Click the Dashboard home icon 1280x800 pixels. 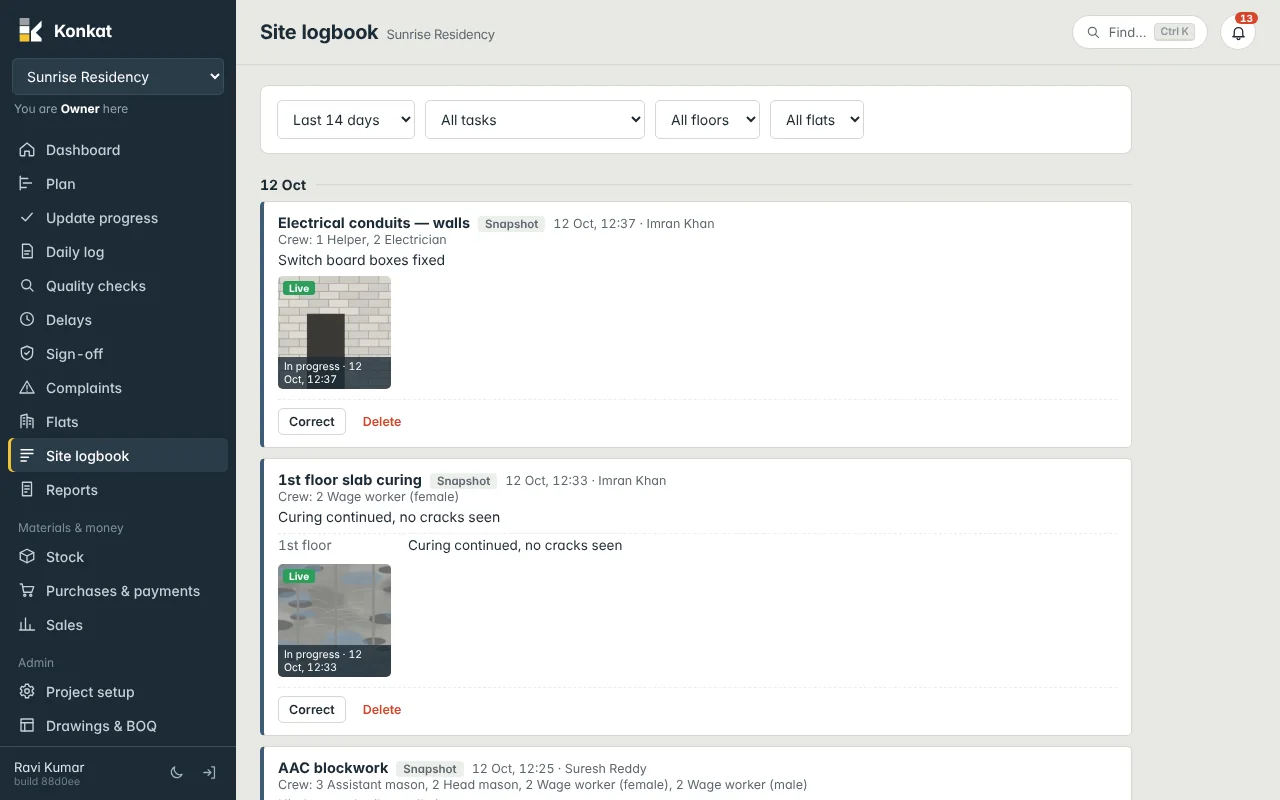(27, 150)
